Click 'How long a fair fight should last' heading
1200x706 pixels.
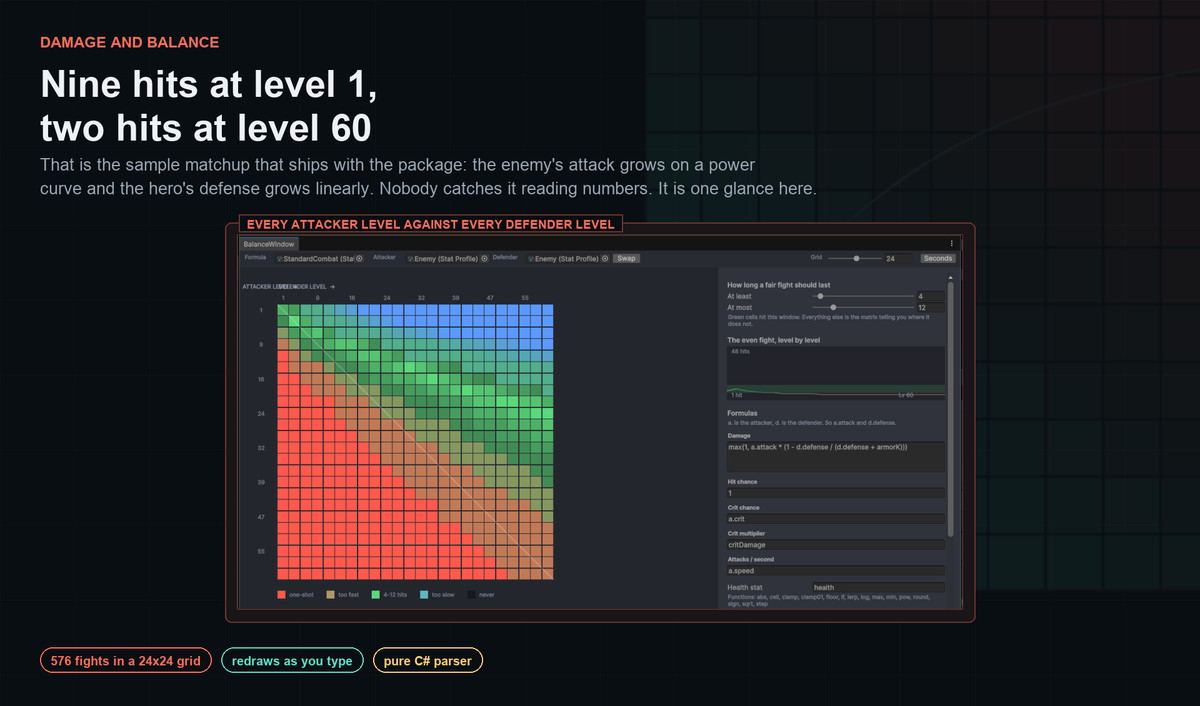778,285
